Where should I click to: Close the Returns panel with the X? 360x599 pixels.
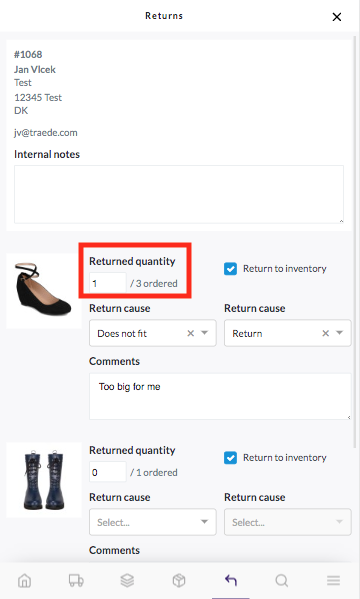[x=337, y=17]
